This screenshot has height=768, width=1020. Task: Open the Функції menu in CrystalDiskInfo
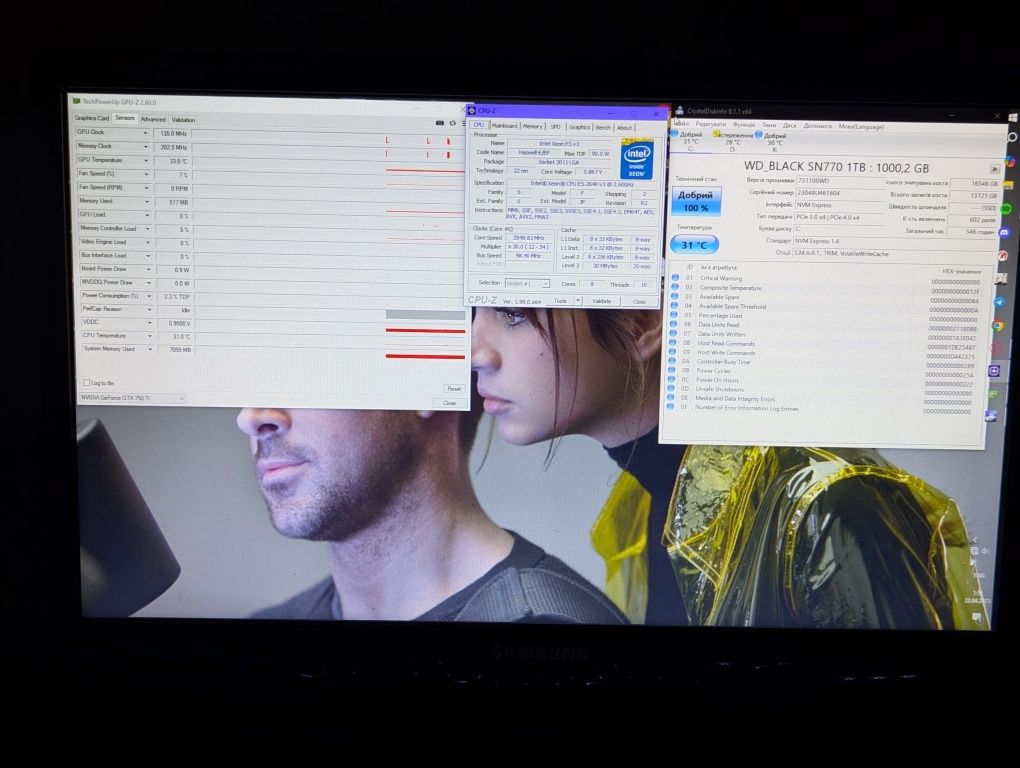pos(744,124)
